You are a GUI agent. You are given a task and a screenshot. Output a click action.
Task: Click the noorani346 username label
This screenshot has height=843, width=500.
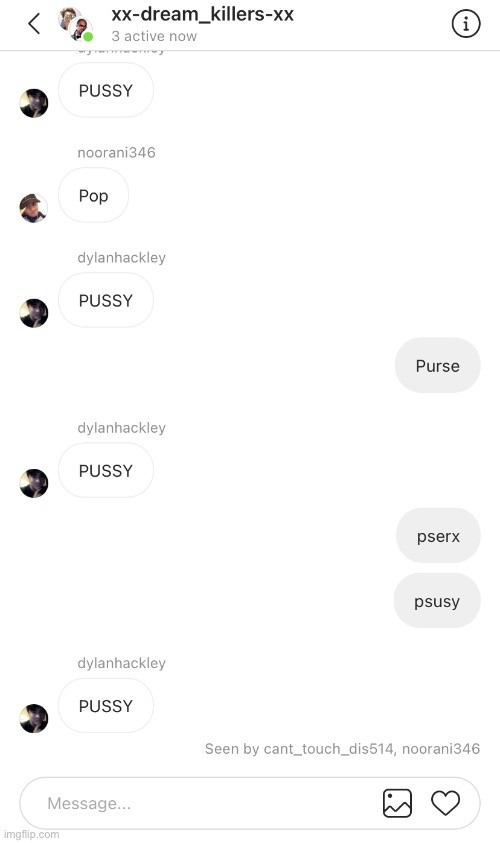[116, 153]
